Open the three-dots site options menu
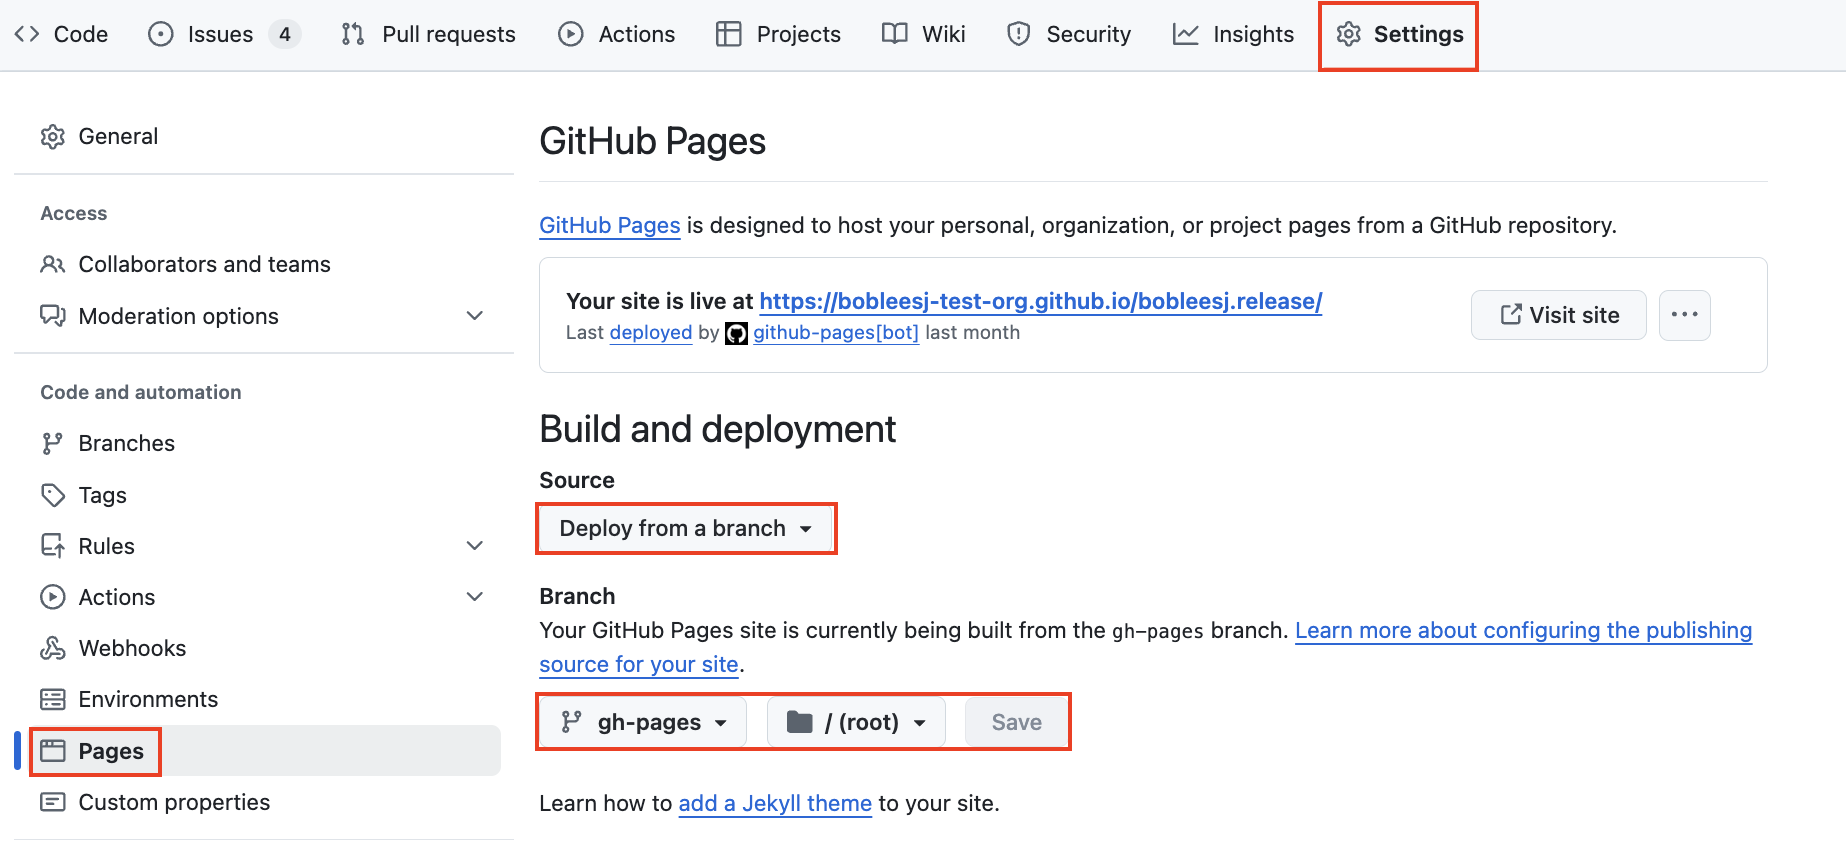This screenshot has width=1846, height=844. (x=1685, y=315)
